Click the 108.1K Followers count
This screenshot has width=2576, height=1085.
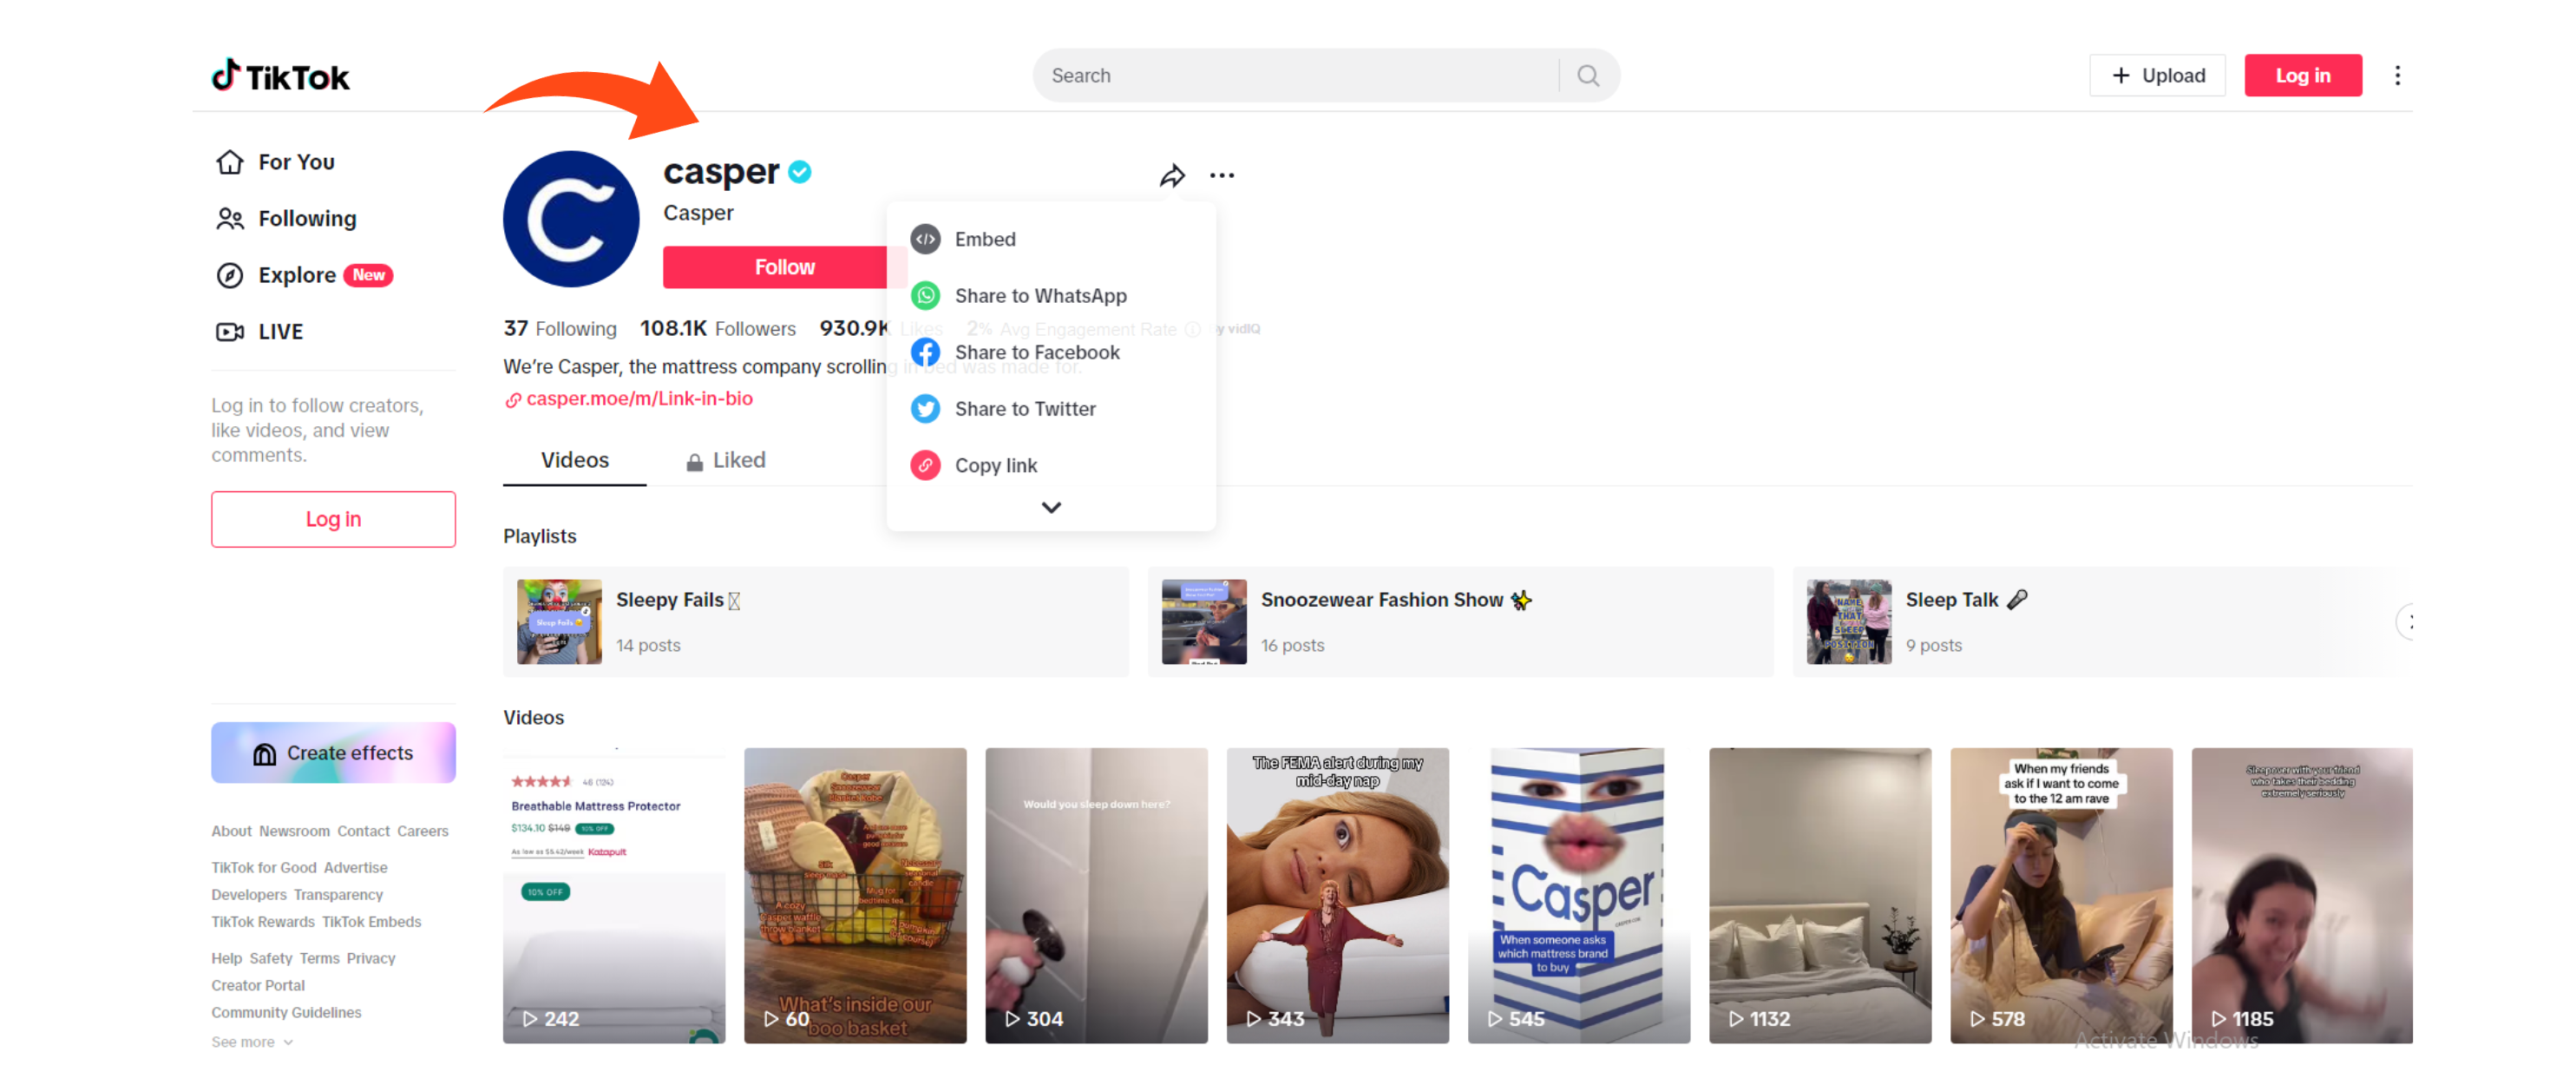[x=717, y=329]
